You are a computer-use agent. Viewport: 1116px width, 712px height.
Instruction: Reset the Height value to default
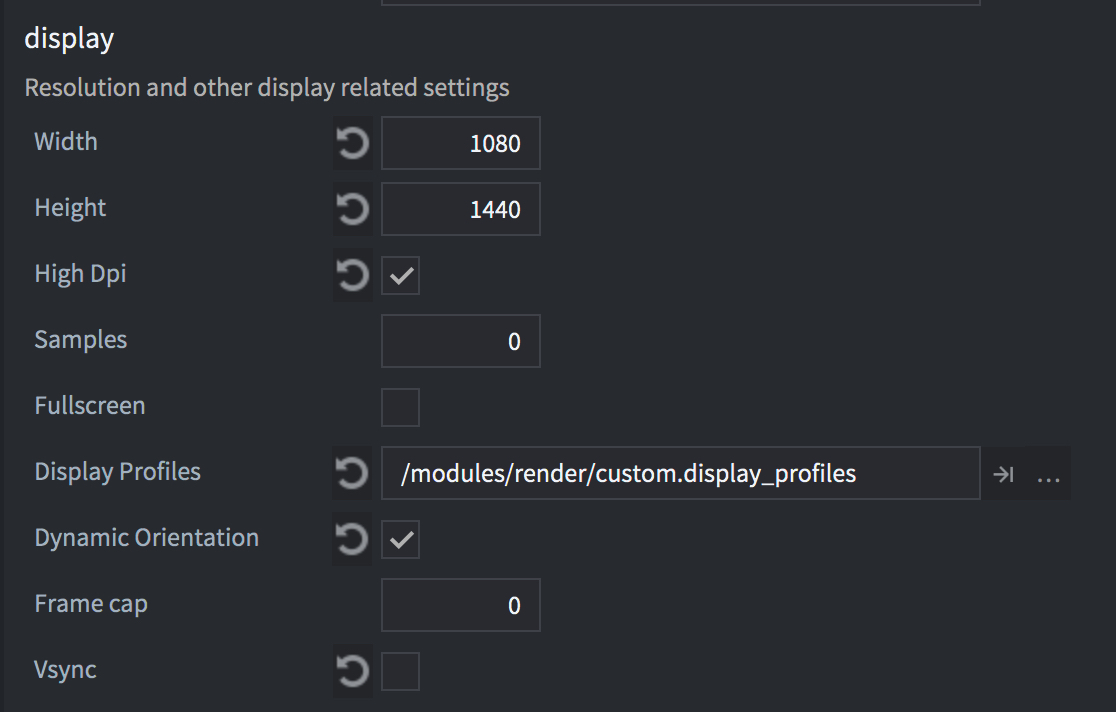[x=352, y=210]
